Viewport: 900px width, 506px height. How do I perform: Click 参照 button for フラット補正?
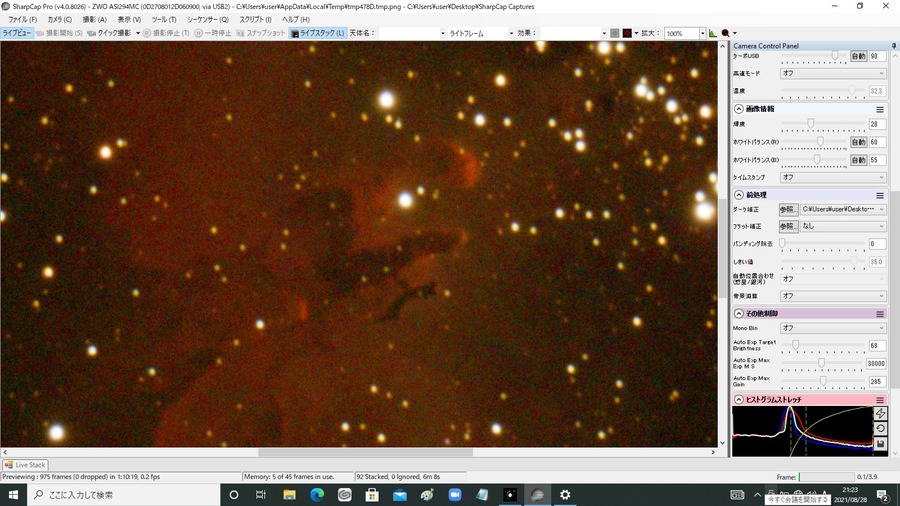[789, 226]
